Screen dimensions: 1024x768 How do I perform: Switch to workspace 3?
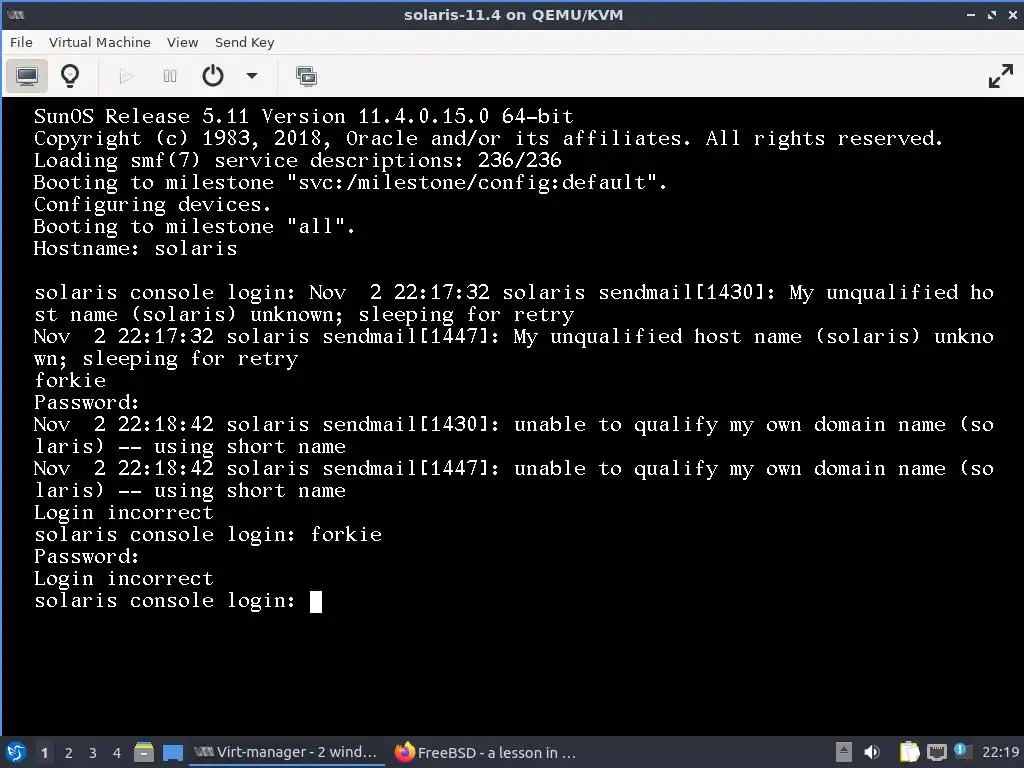click(93, 753)
